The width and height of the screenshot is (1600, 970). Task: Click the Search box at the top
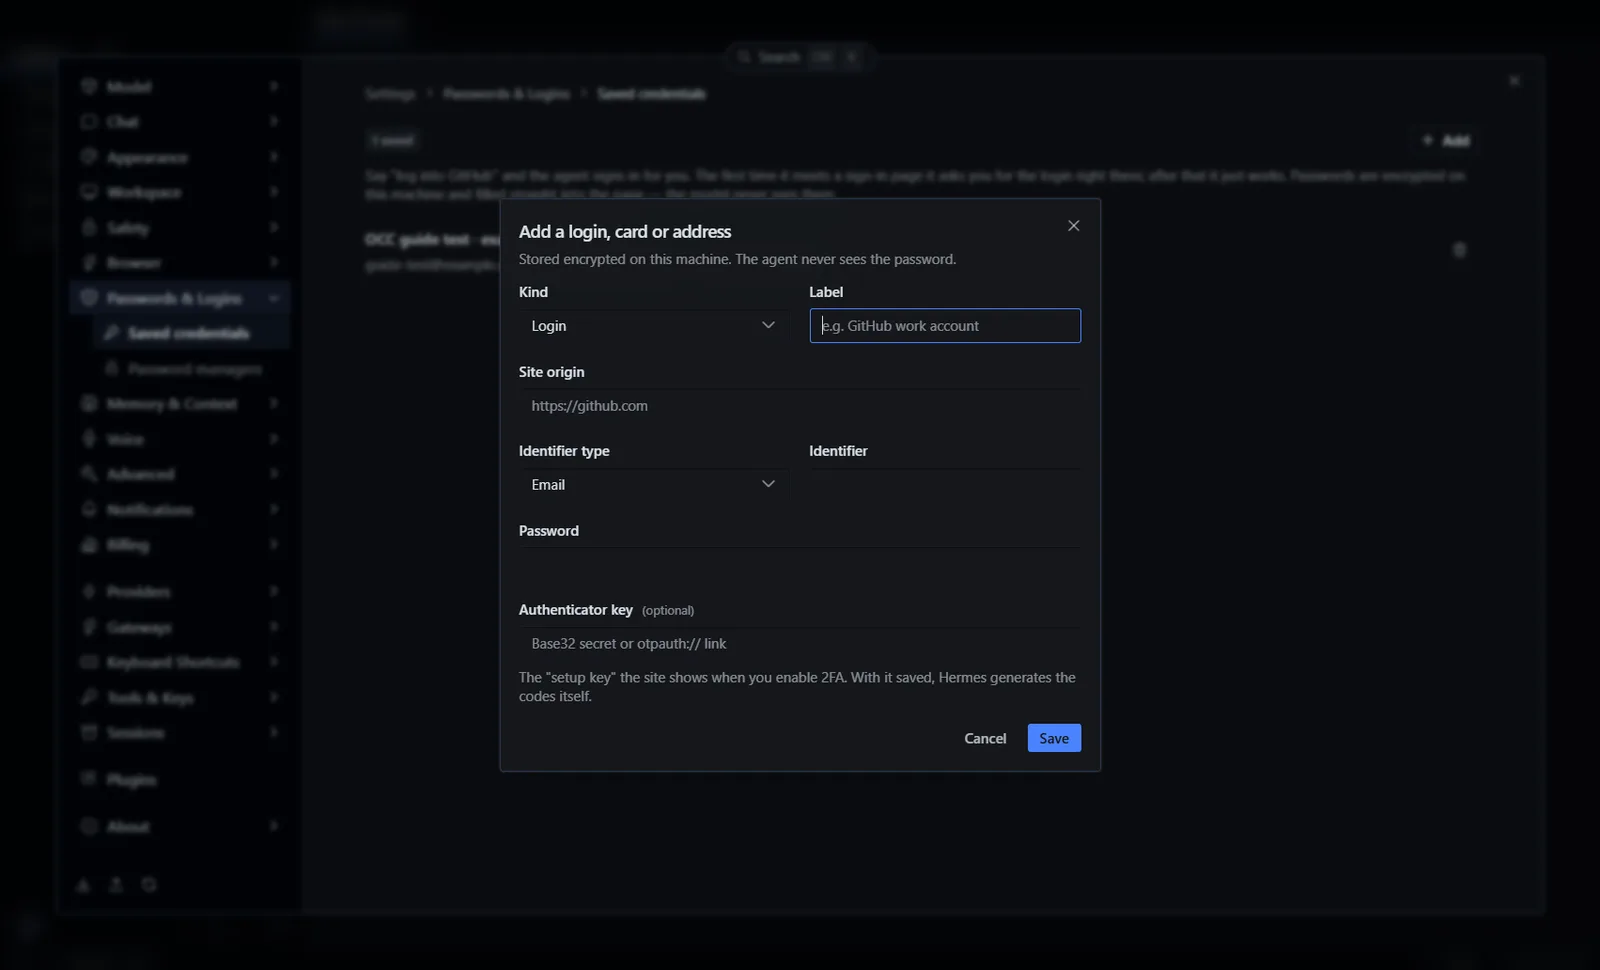[x=799, y=57]
